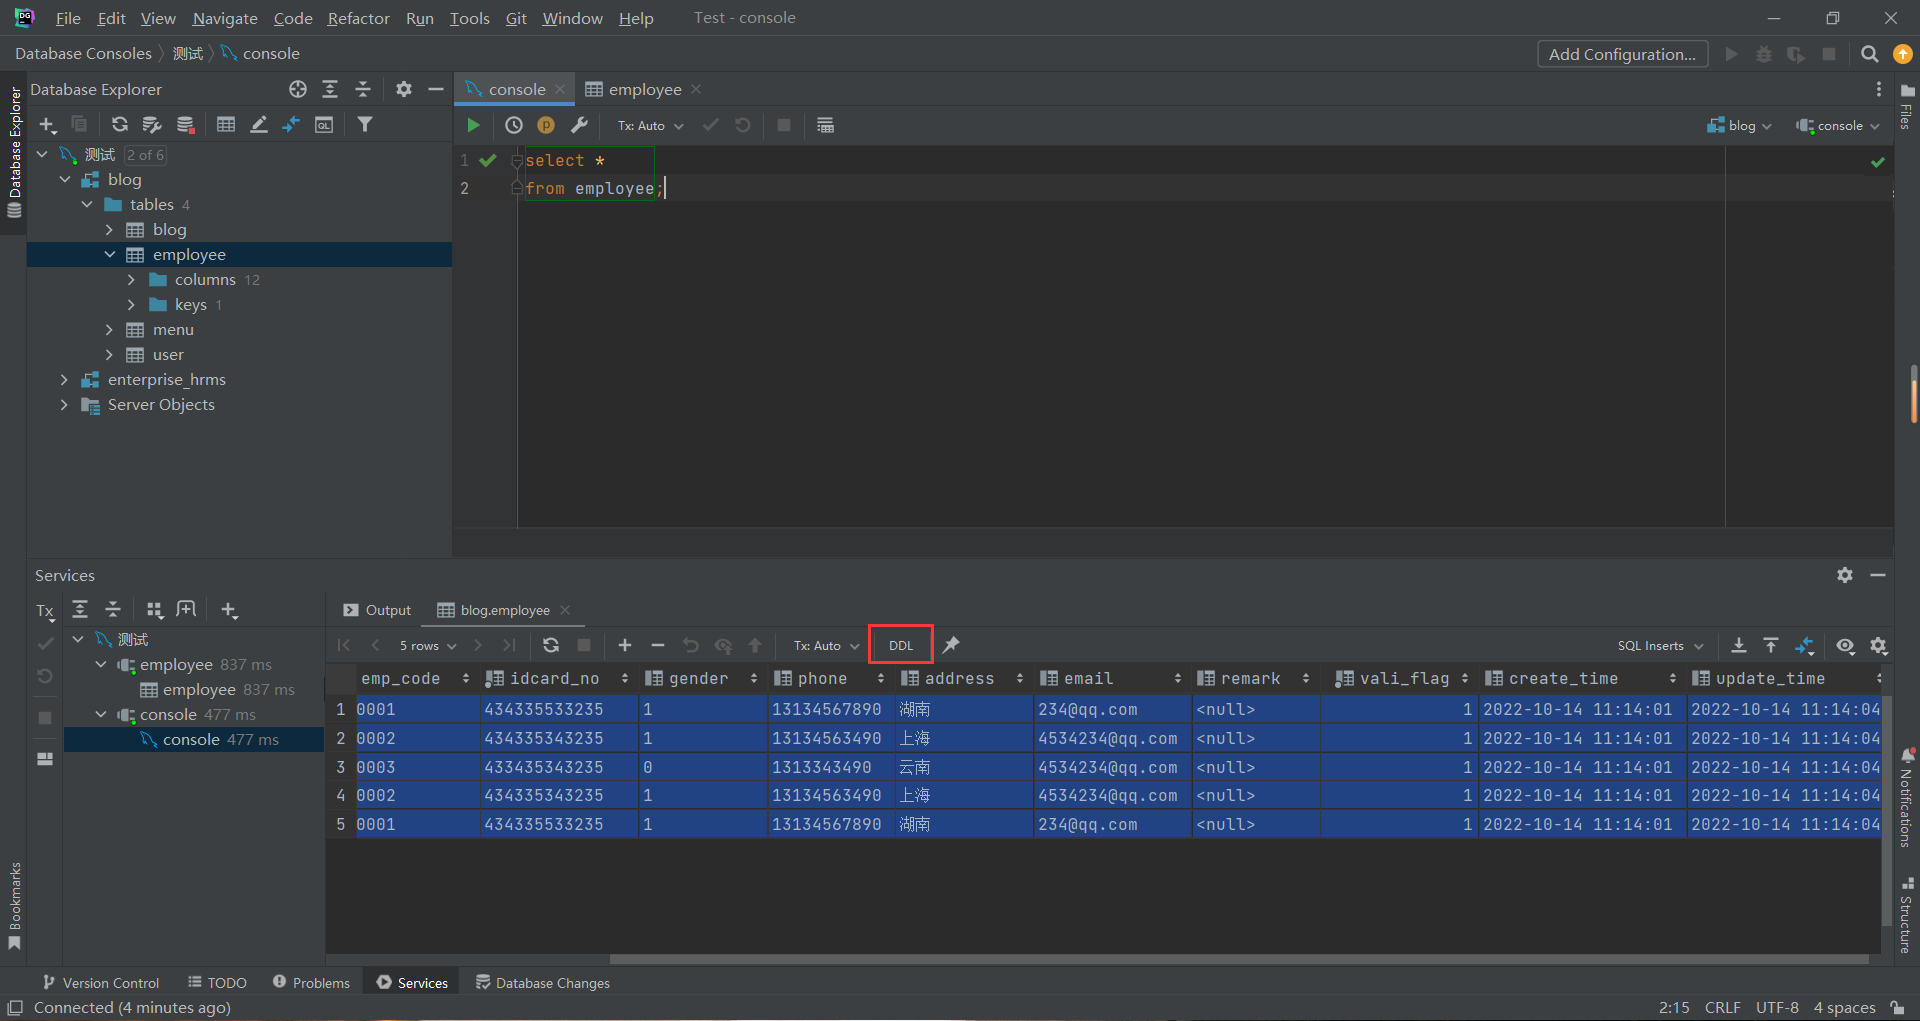Collapse the blog schema node
This screenshot has height=1021, width=1920.
(65, 179)
